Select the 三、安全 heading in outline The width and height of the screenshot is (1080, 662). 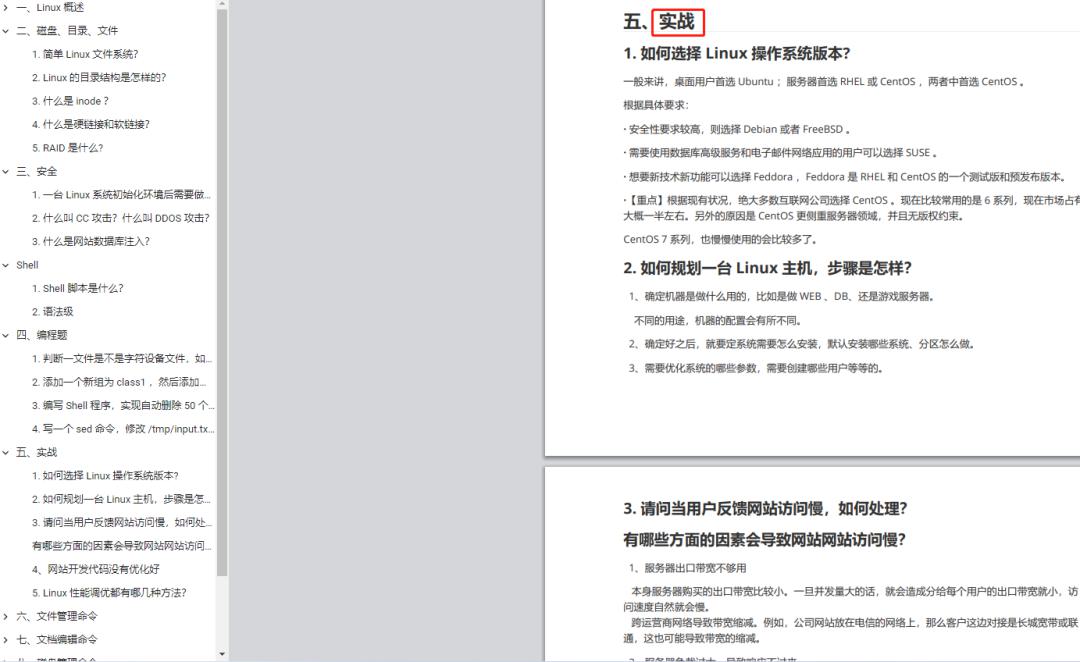(x=37, y=172)
